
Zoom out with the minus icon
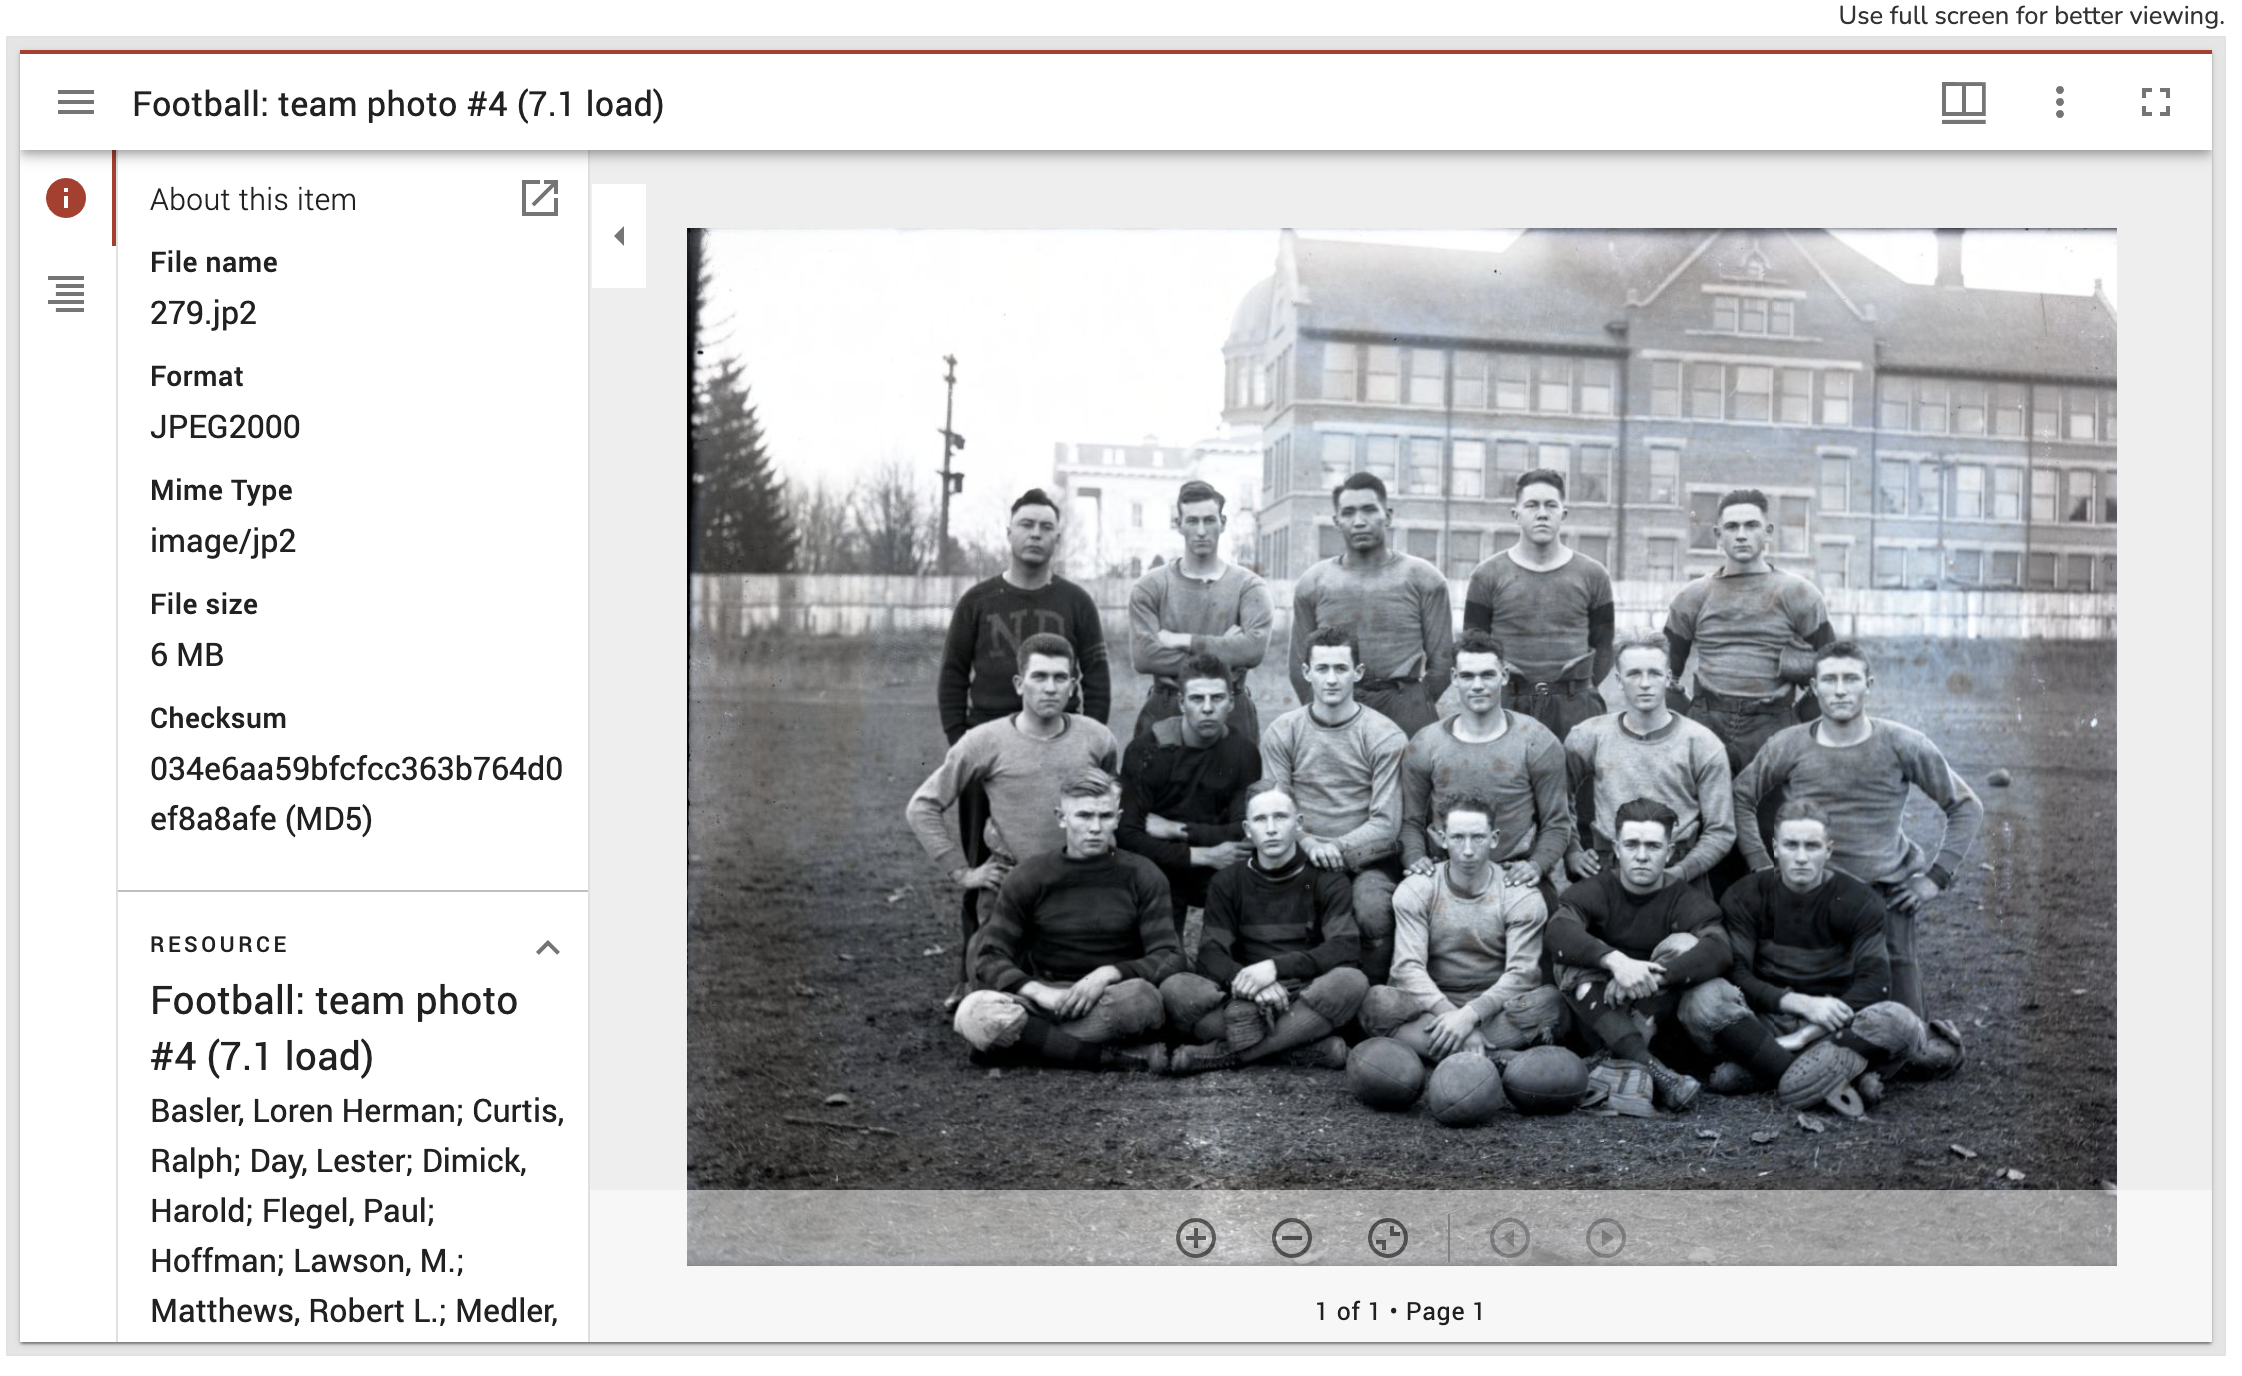coord(1291,1238)
